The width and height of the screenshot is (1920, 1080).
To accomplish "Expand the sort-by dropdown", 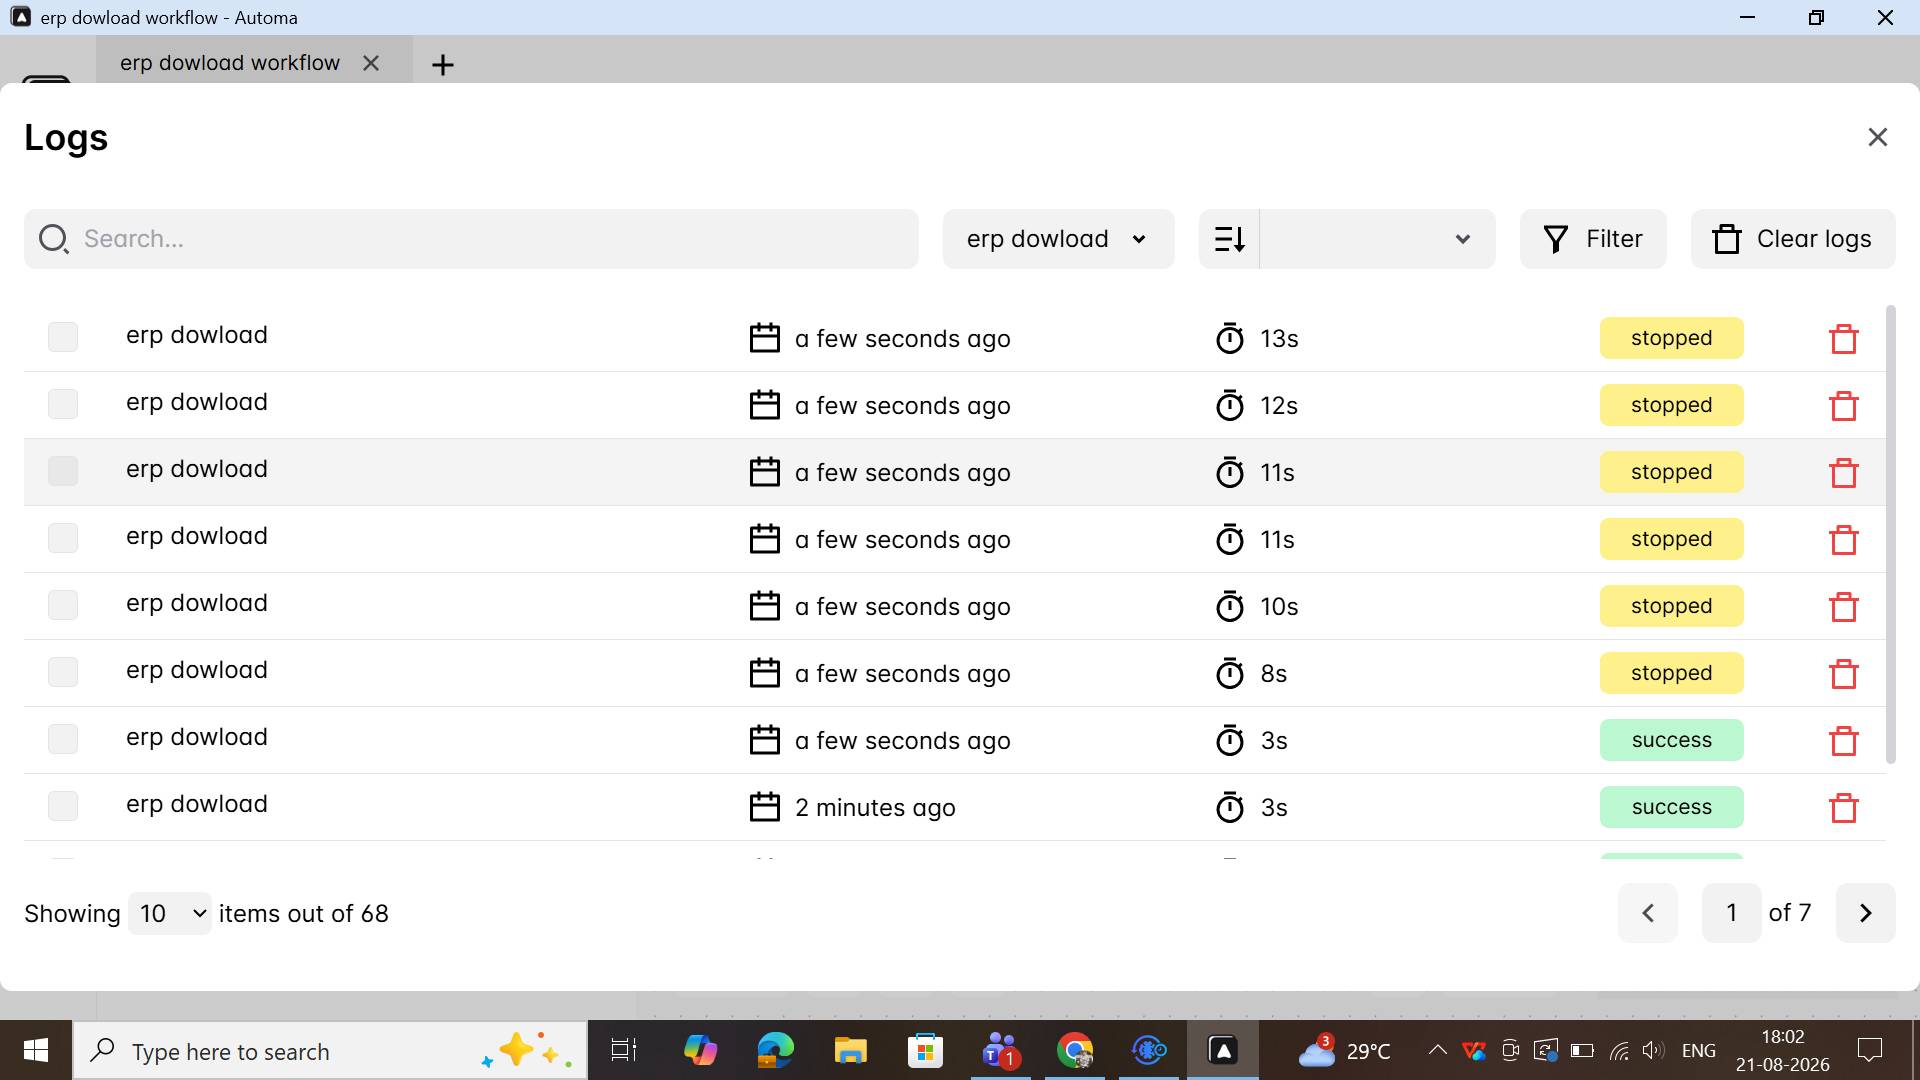I will point(1377,239).
